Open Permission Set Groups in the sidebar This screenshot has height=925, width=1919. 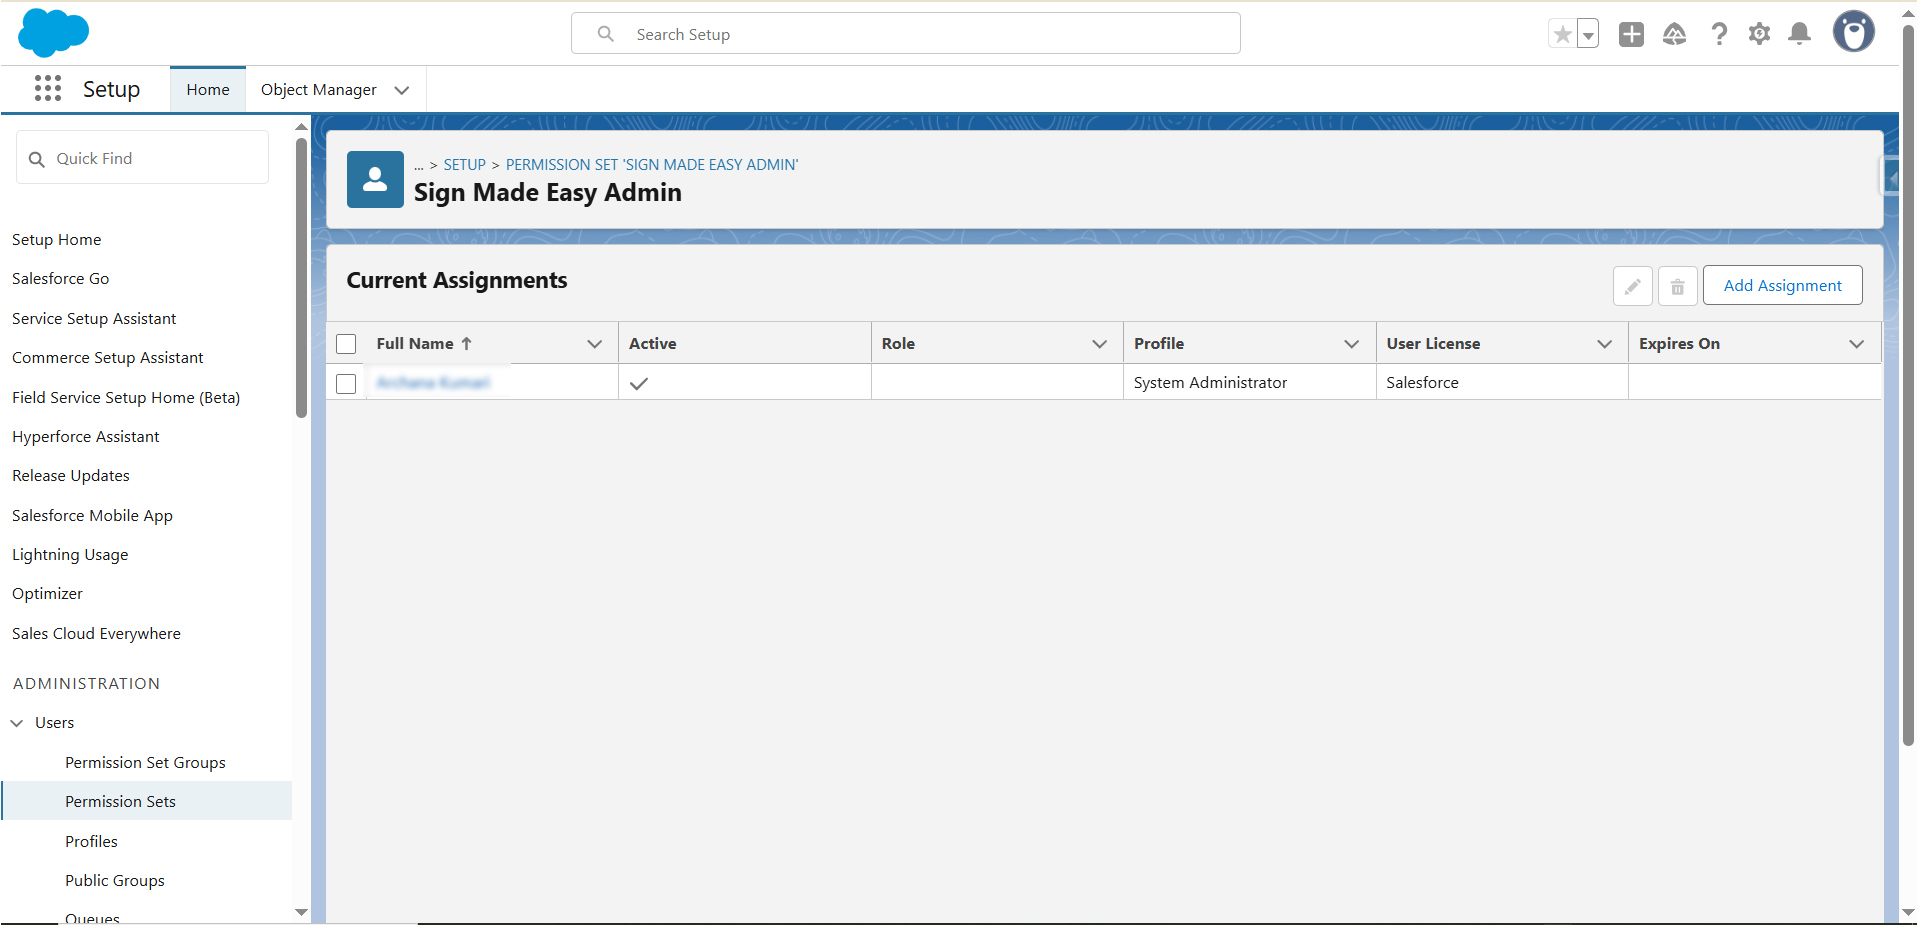tap(145, 762)
